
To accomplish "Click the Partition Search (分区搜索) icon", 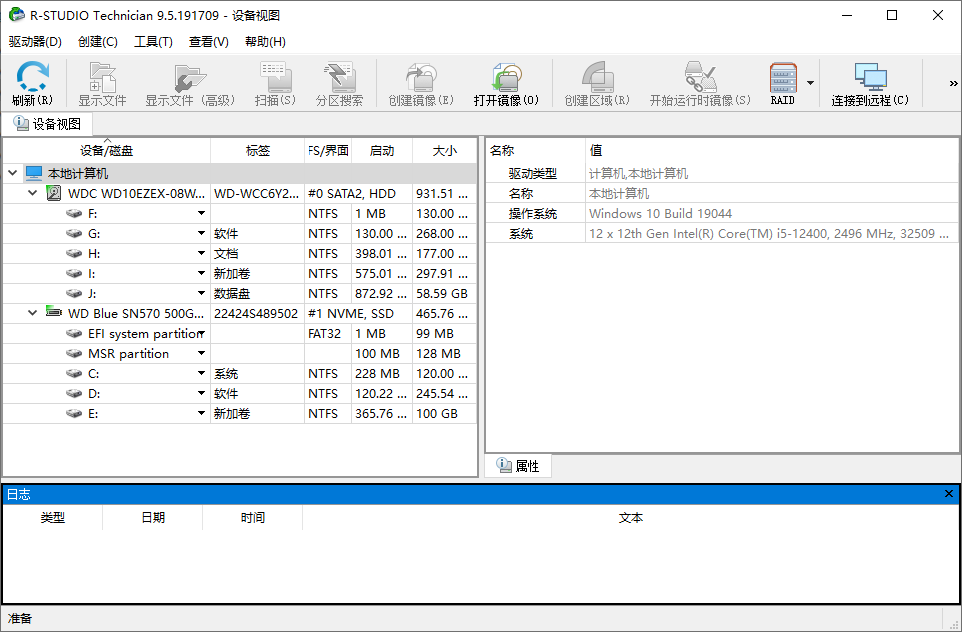I will (x=339, y=77).
